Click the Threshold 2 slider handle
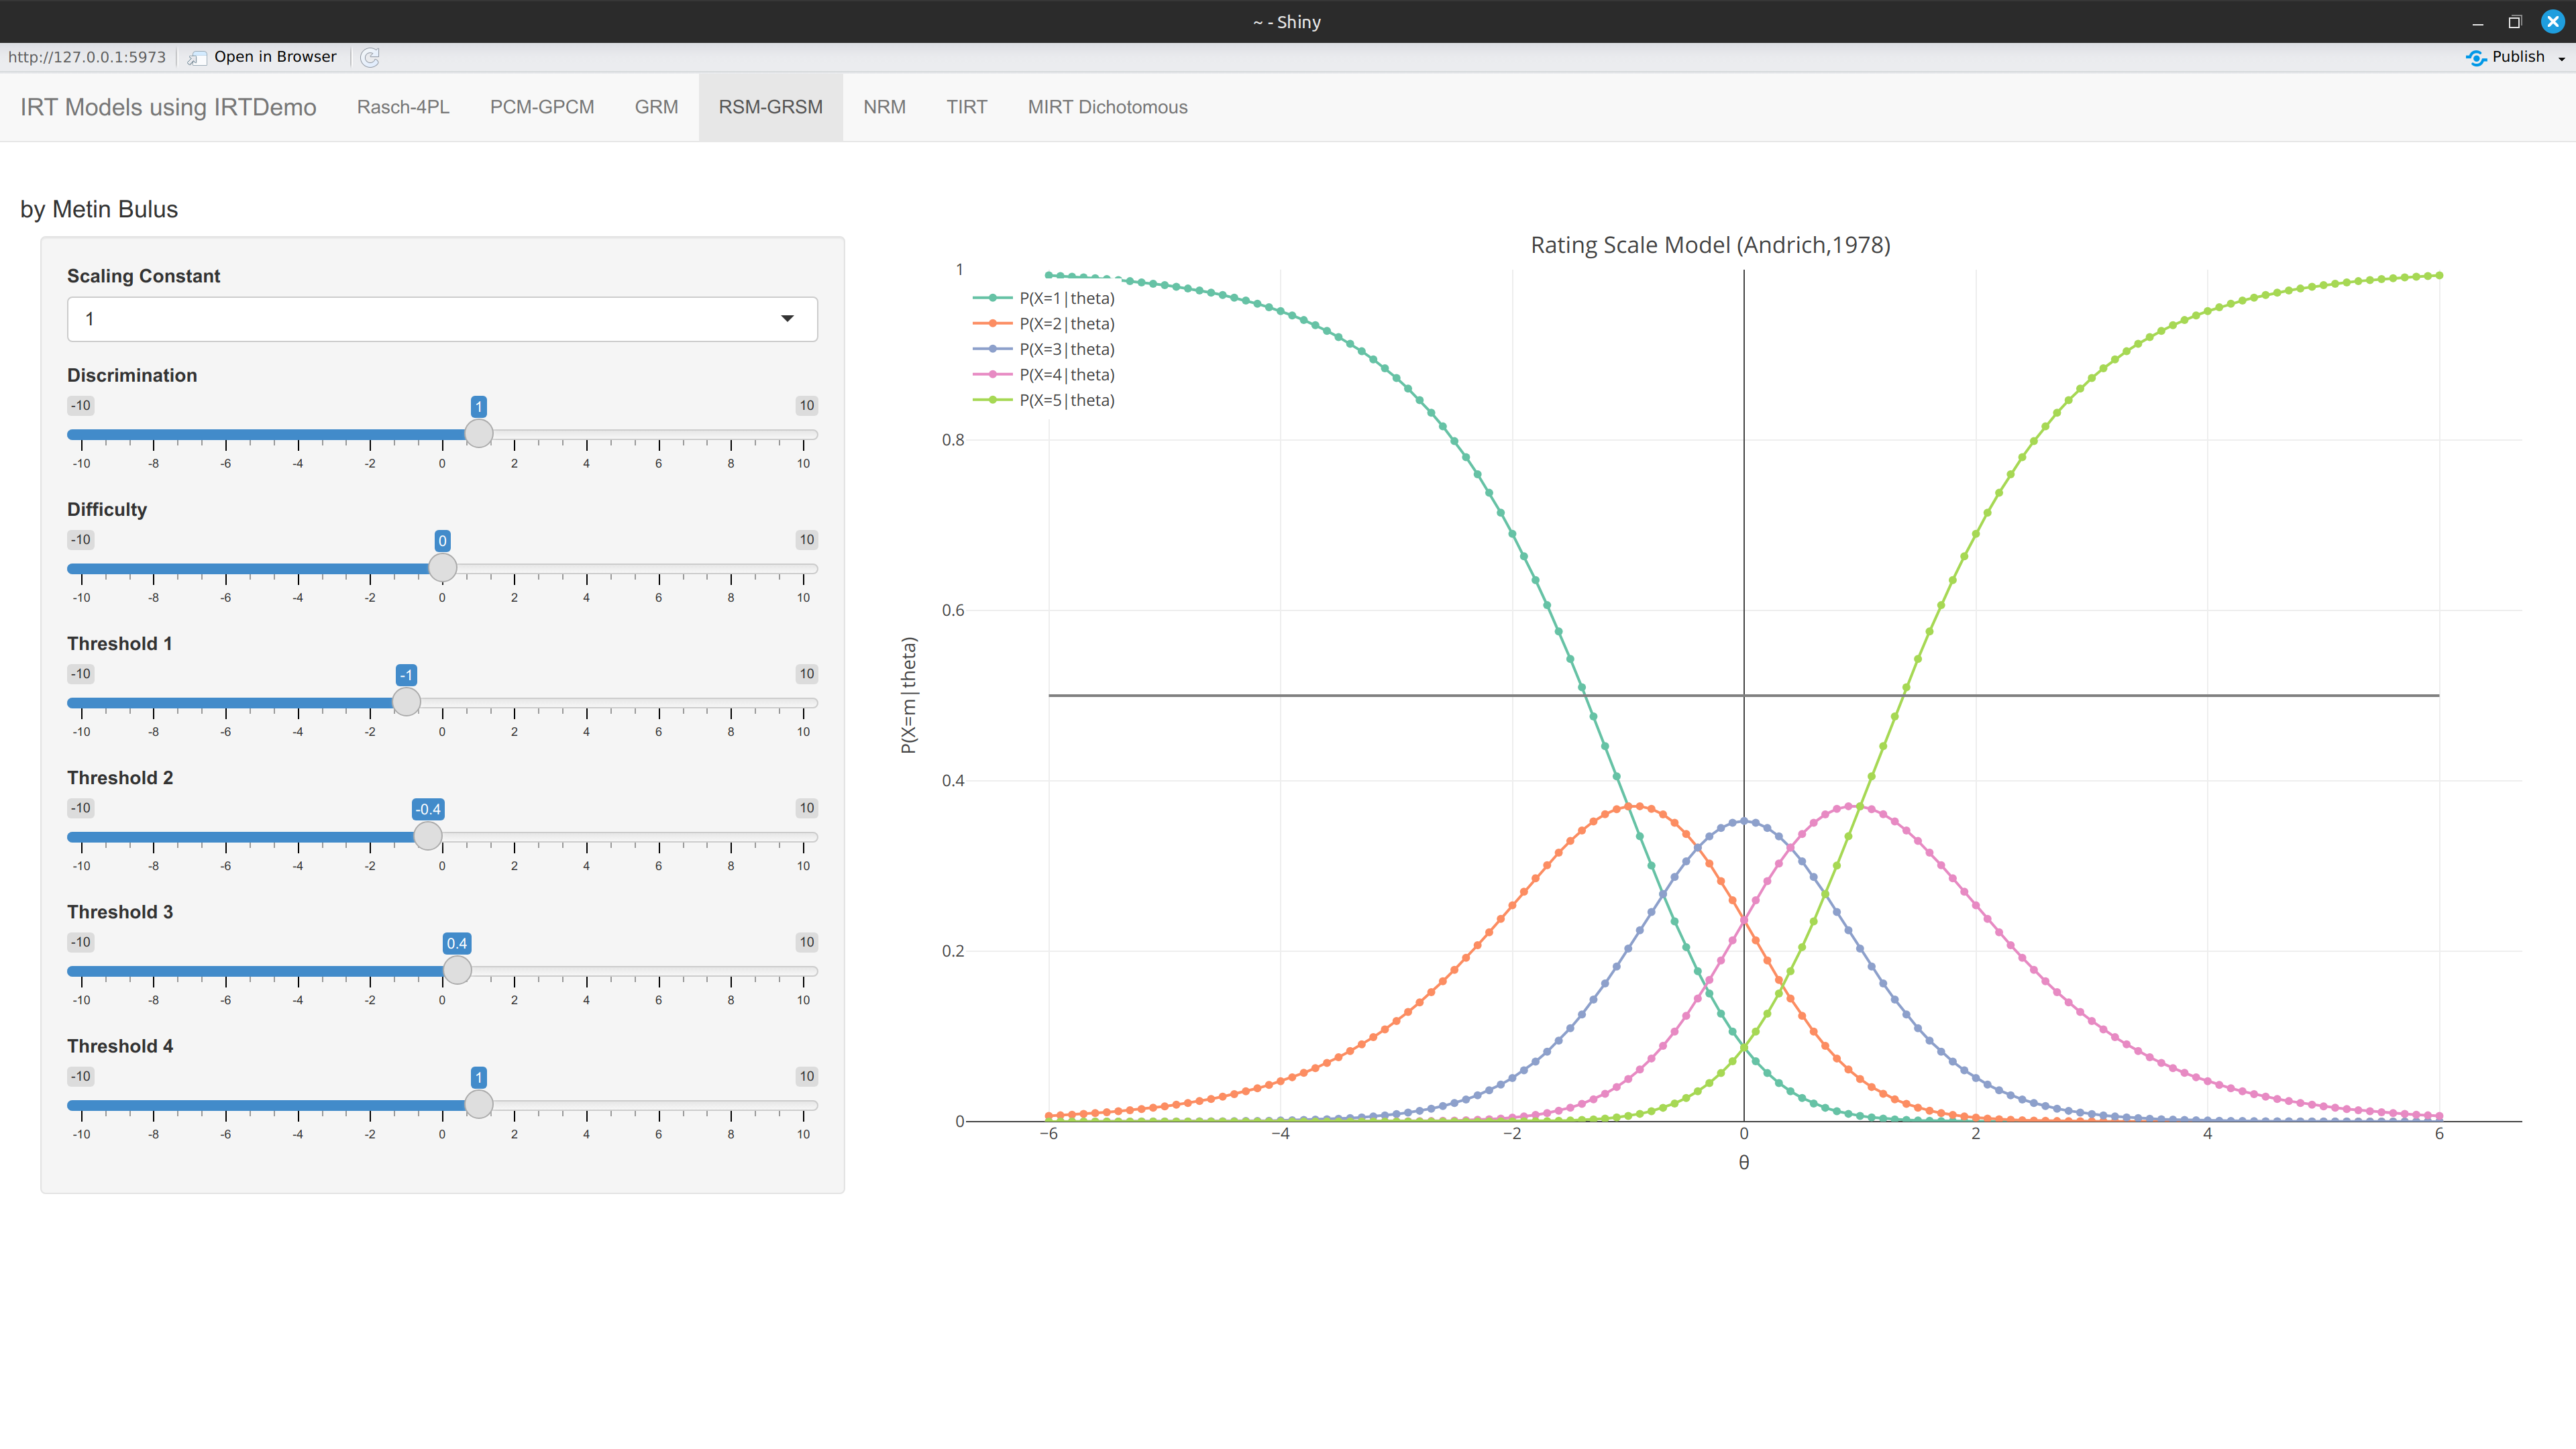The image size is (2576, 1449). pyautogui.click(x=428, y=836)
